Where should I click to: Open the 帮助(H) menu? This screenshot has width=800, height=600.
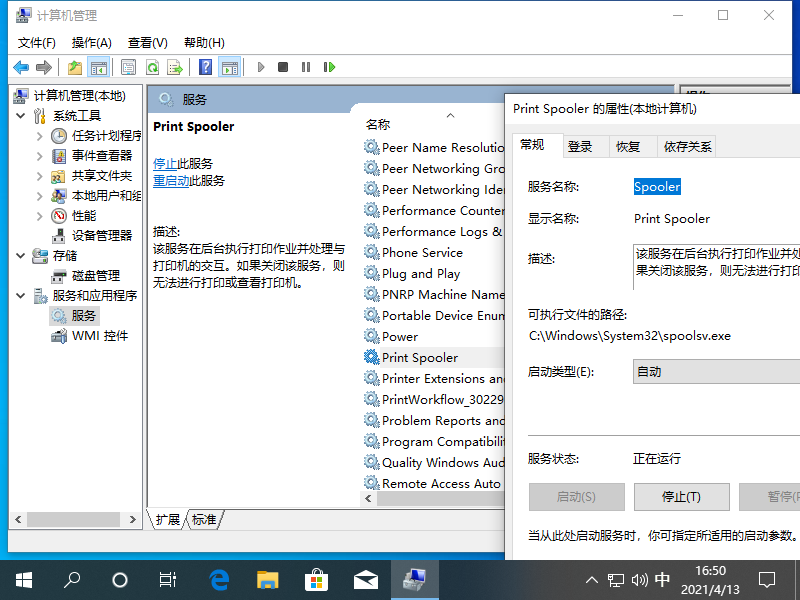[204, 43]
